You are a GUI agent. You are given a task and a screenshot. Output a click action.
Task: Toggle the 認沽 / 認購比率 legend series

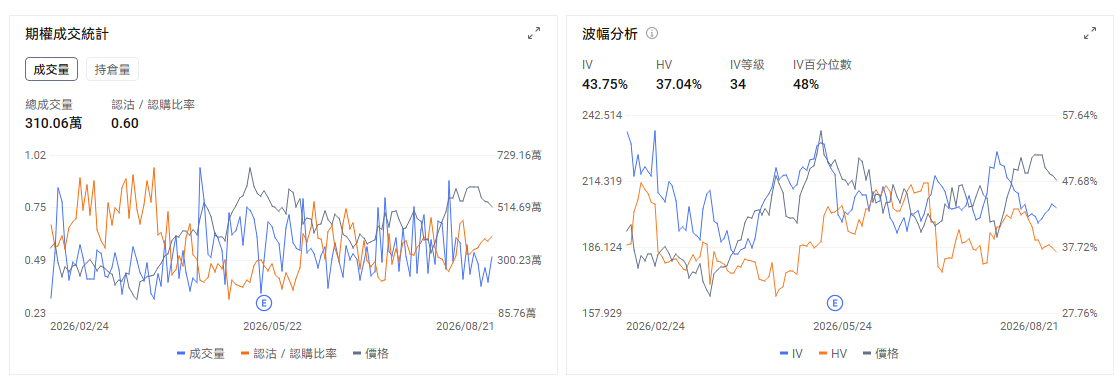coord(289,353)
